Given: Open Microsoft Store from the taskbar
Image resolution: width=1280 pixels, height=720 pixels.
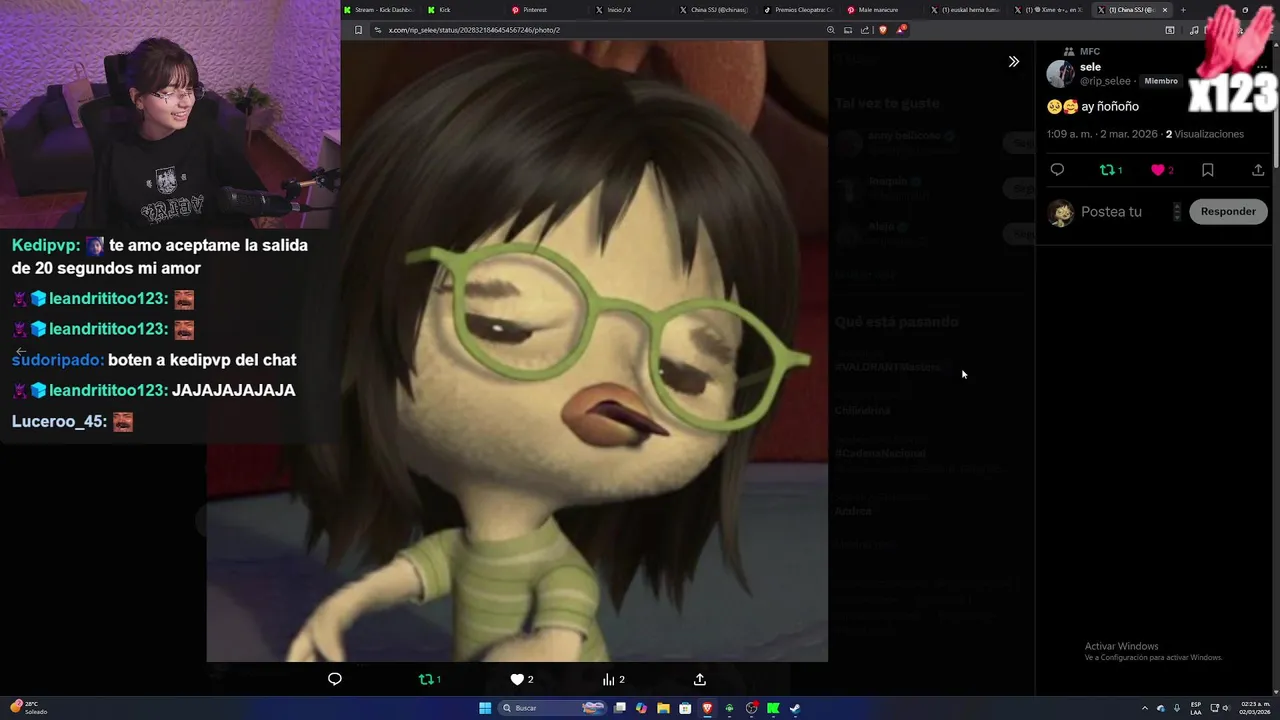Looking at the screenshot, I should coord(685,708).
